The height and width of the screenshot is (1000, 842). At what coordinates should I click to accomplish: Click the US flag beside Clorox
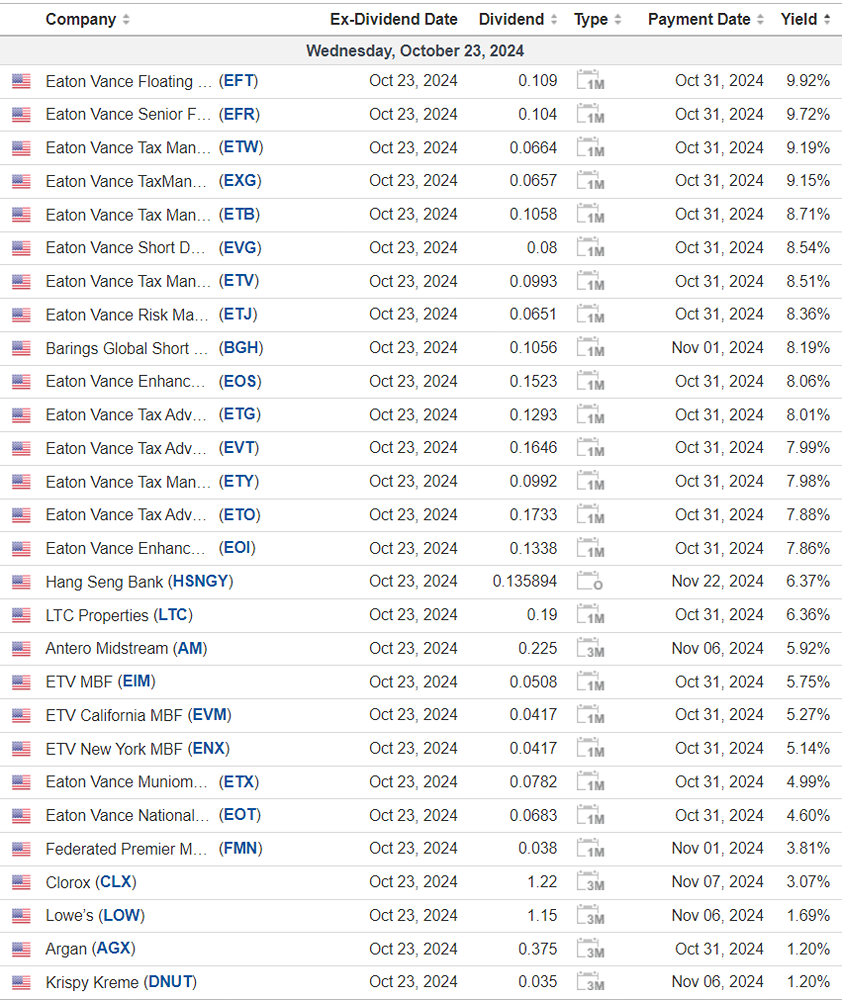coord(21,883)
